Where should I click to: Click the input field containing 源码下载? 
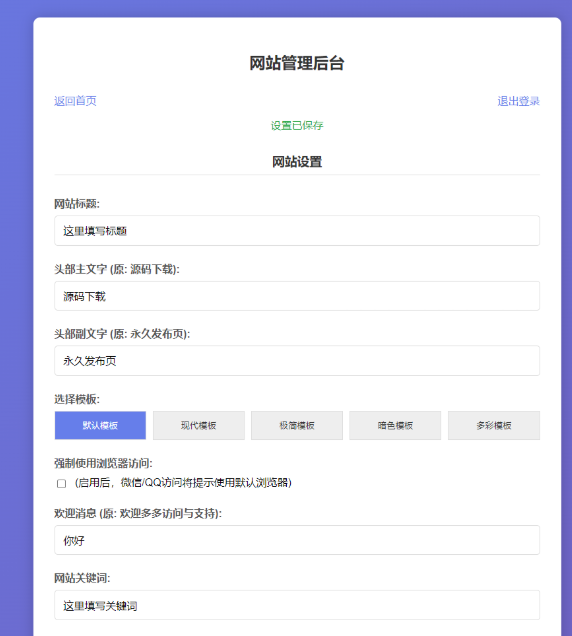pos(297,296)
